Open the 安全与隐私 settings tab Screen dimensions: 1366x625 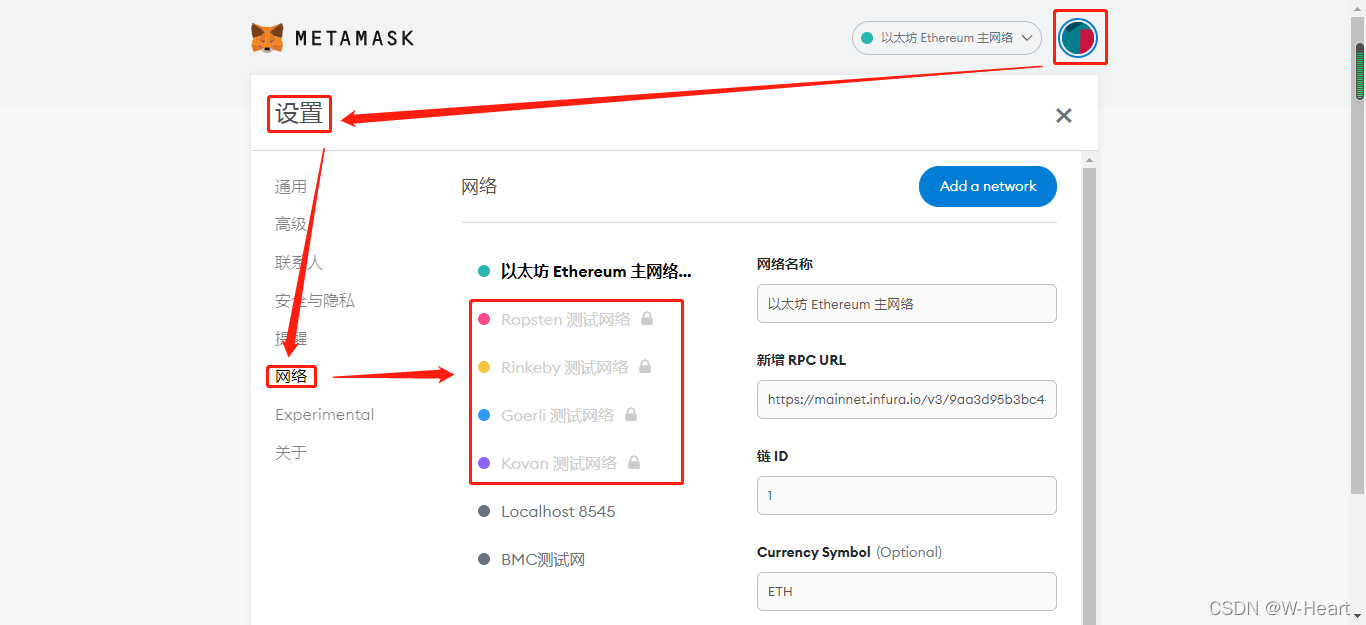click(315, 300)
